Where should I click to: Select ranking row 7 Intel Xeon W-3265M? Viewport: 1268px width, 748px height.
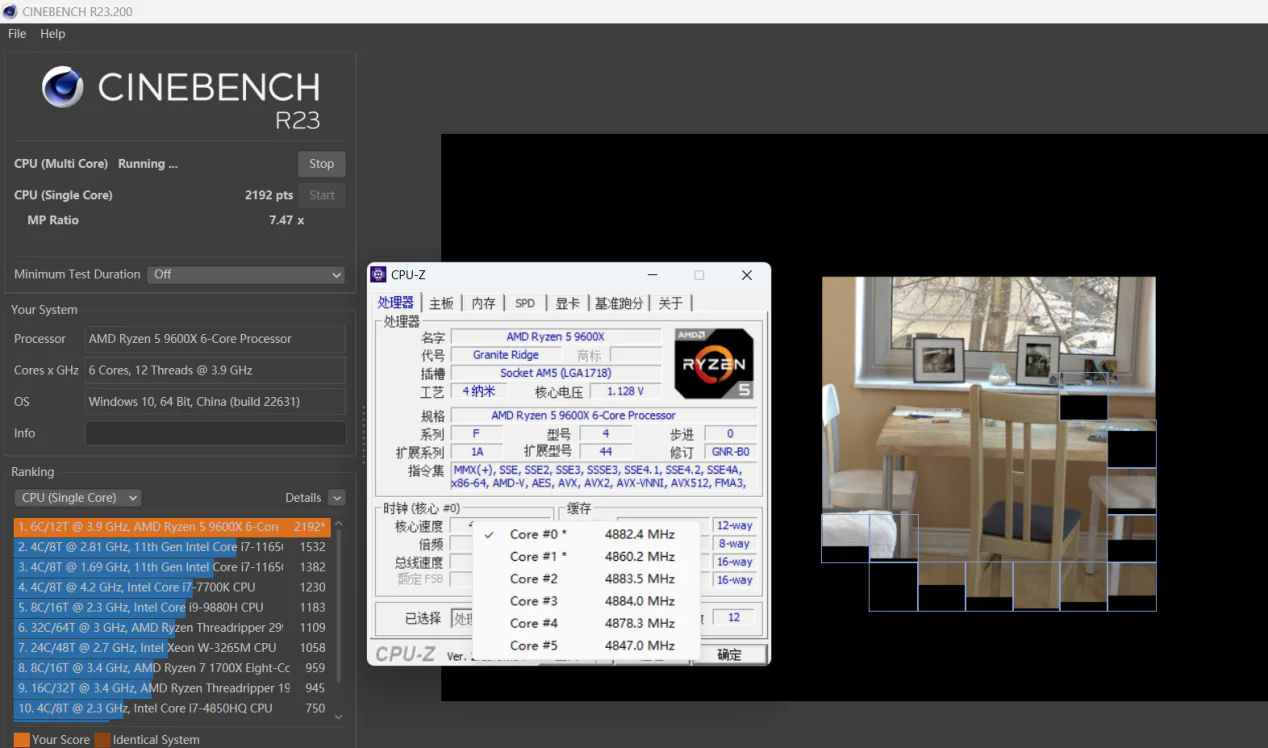point(171,648)
